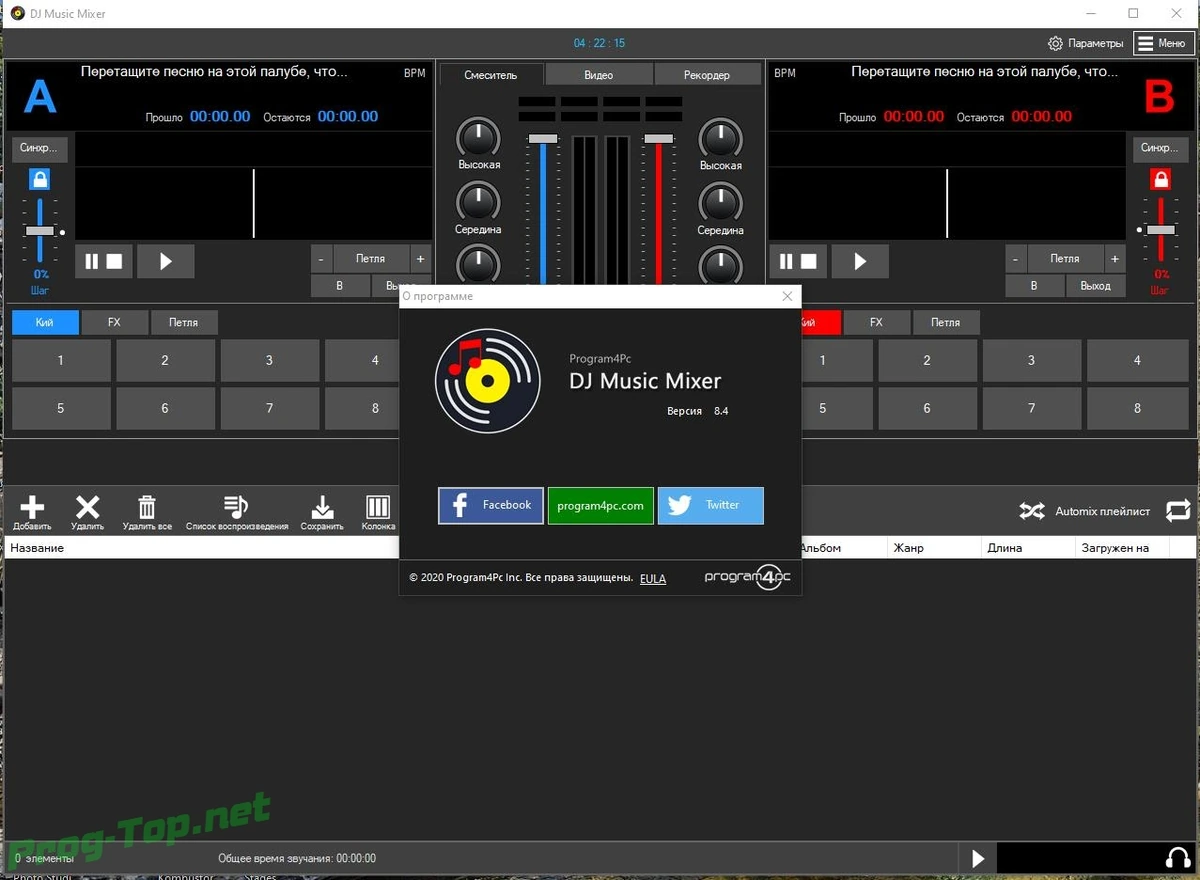This screenshot has height=880, width=1200.
Task: Click cue pad 7 on deck B
Action: 1032,408
